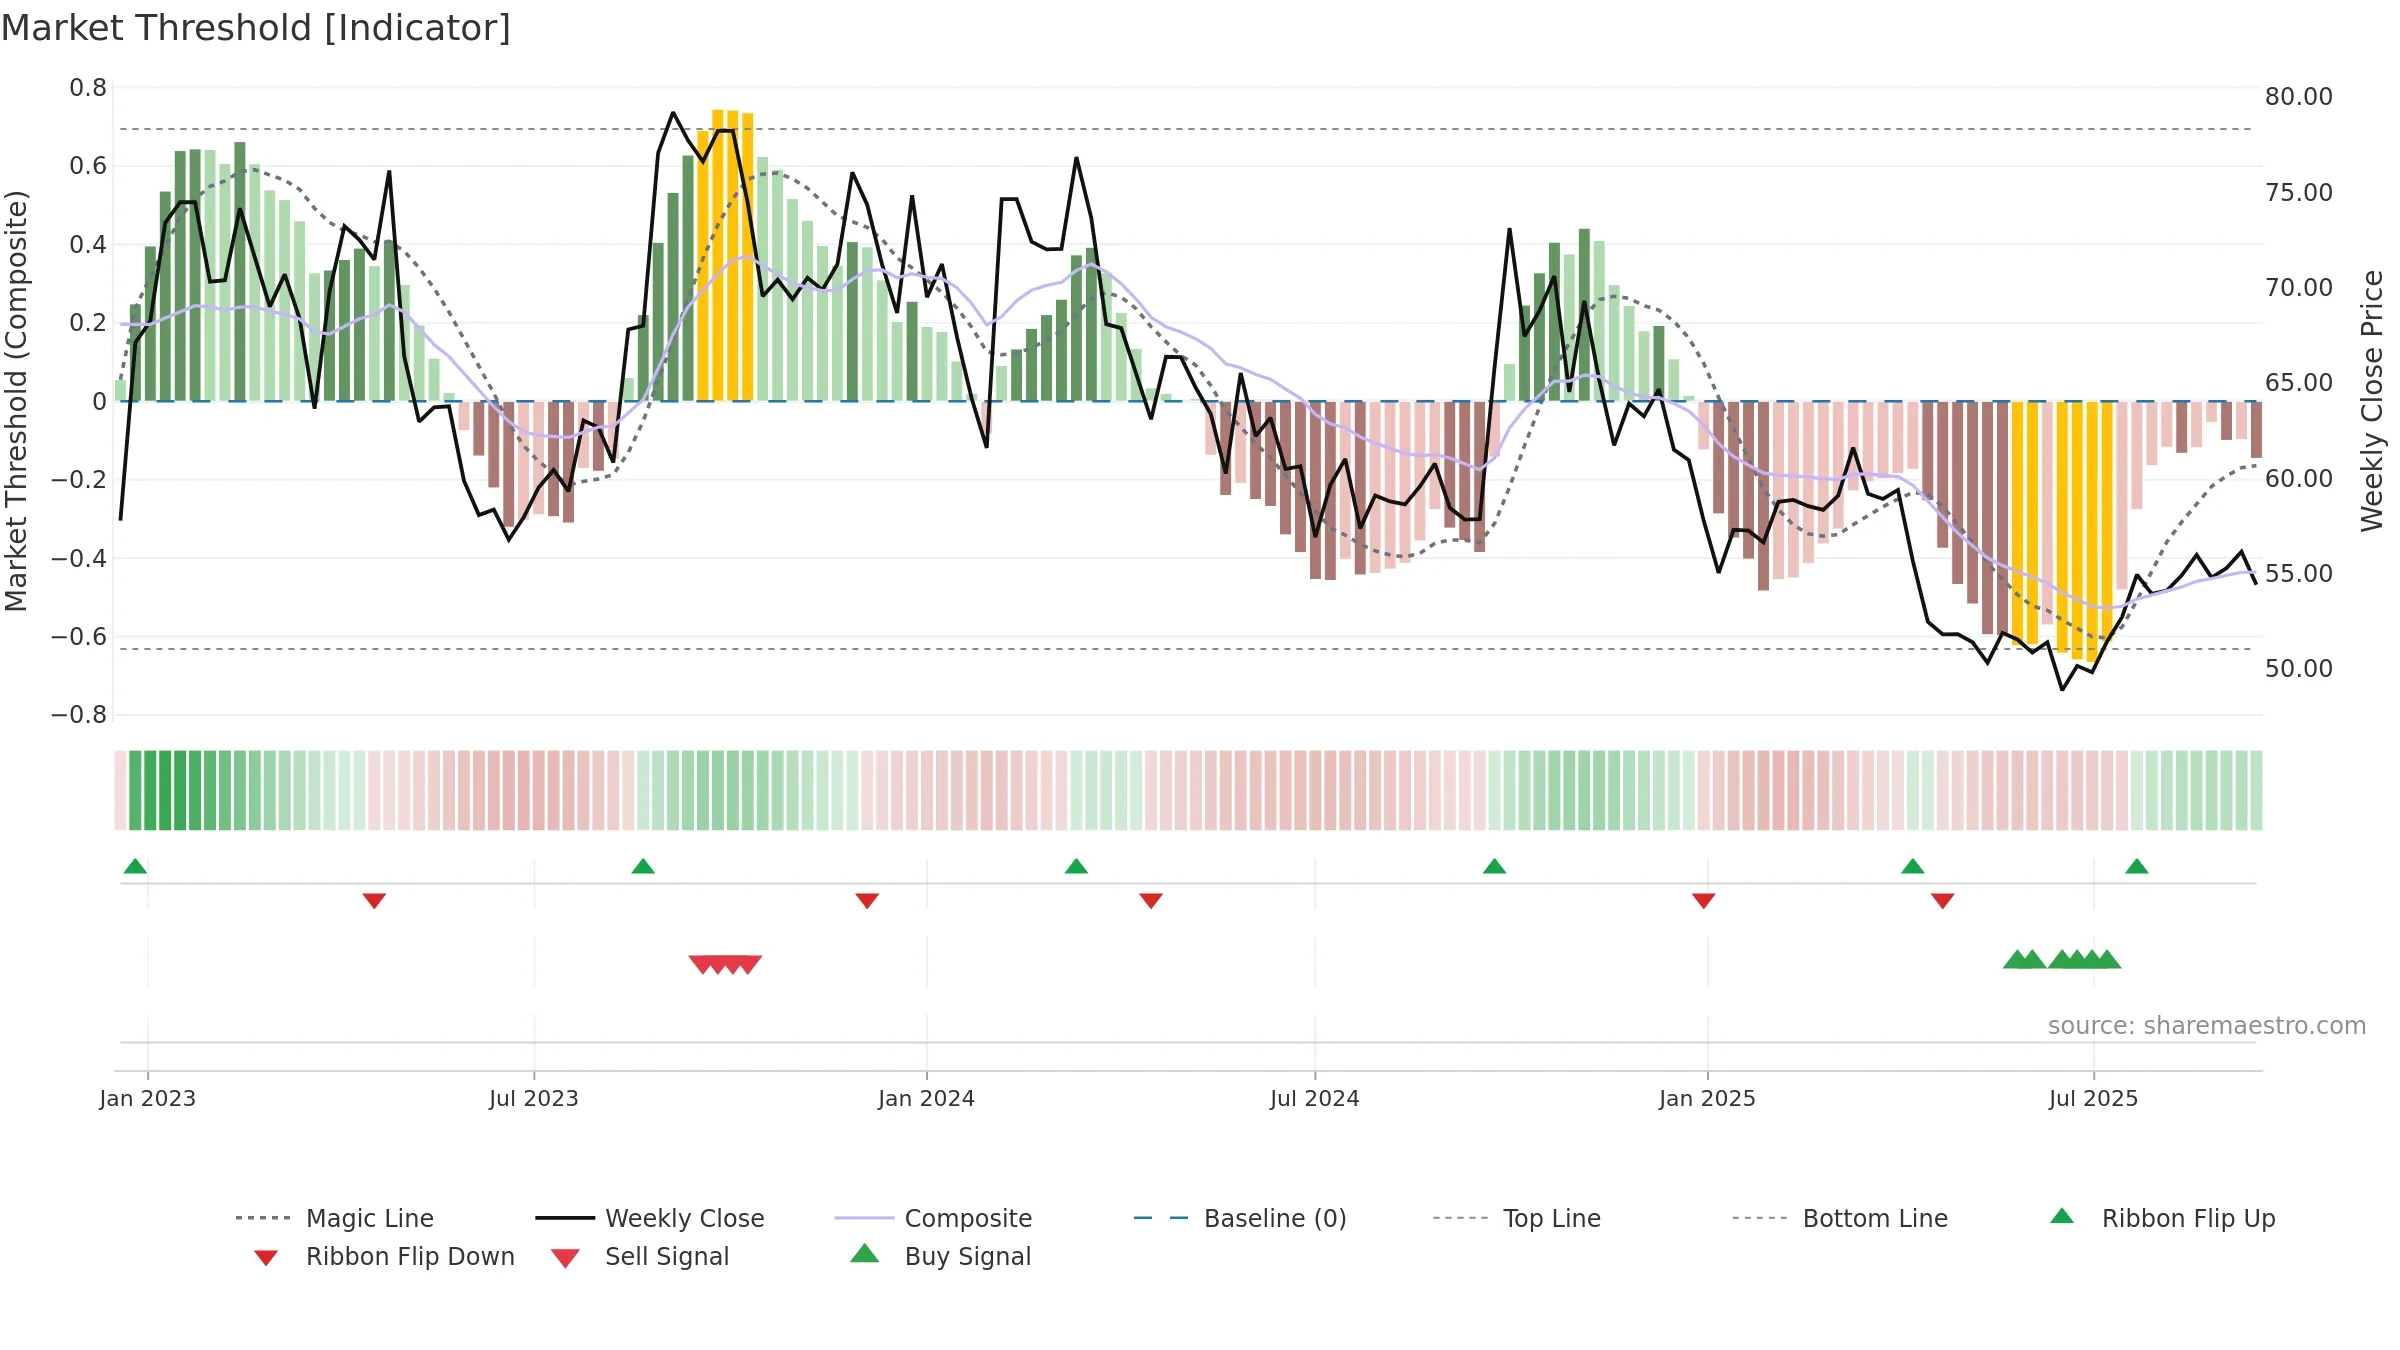Click the 50.00 price axis value
The width and height of the screenshot is (2400, 1350).
(x=2298, y=669)
